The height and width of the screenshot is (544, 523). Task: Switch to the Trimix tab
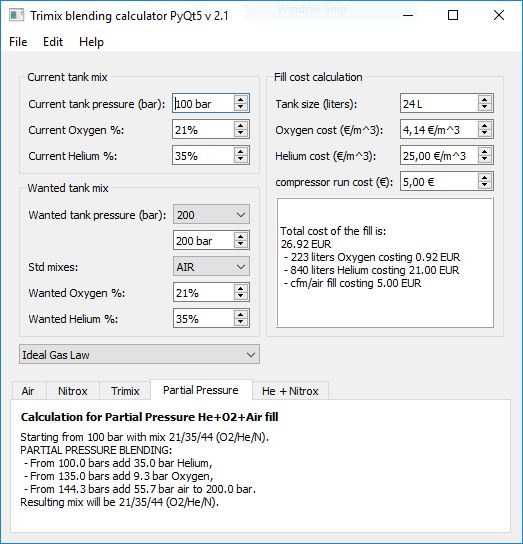(x=125, y=391)
